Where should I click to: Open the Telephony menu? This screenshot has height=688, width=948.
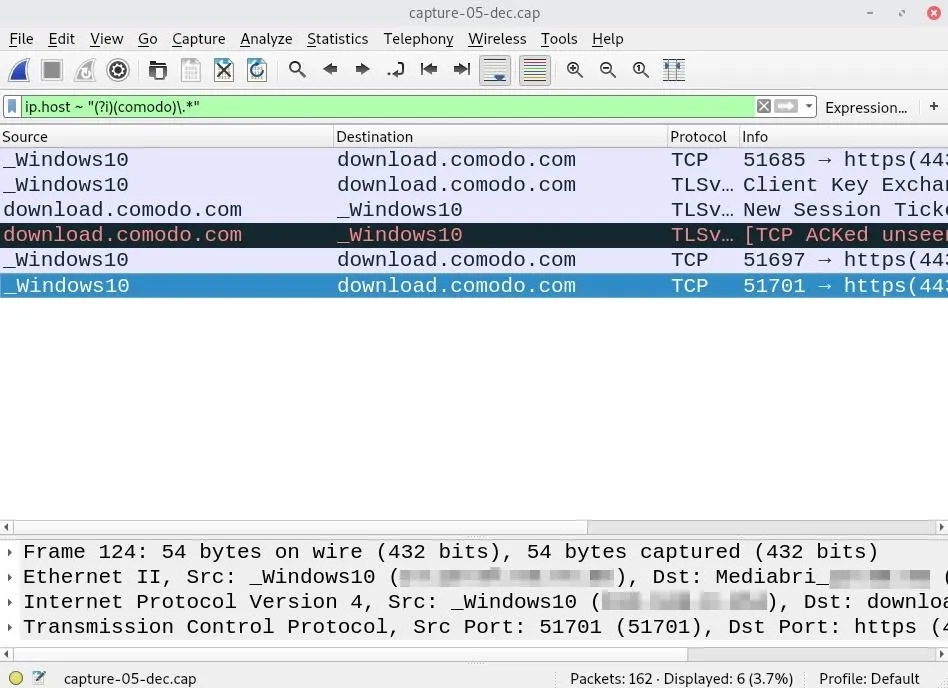point(418,39)
